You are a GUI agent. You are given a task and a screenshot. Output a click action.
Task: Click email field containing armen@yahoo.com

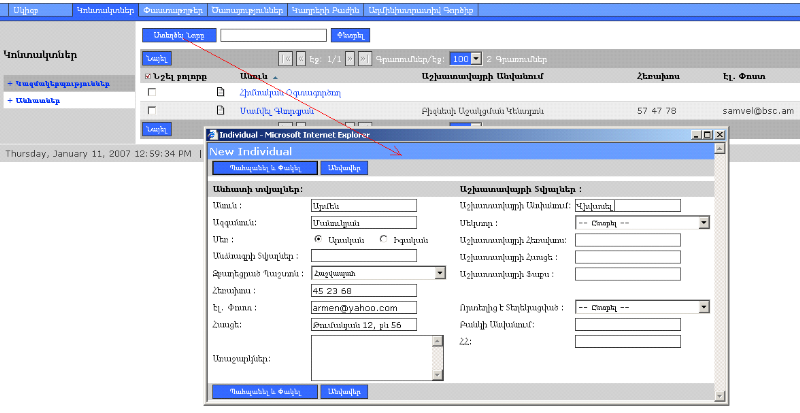[363, 308]
